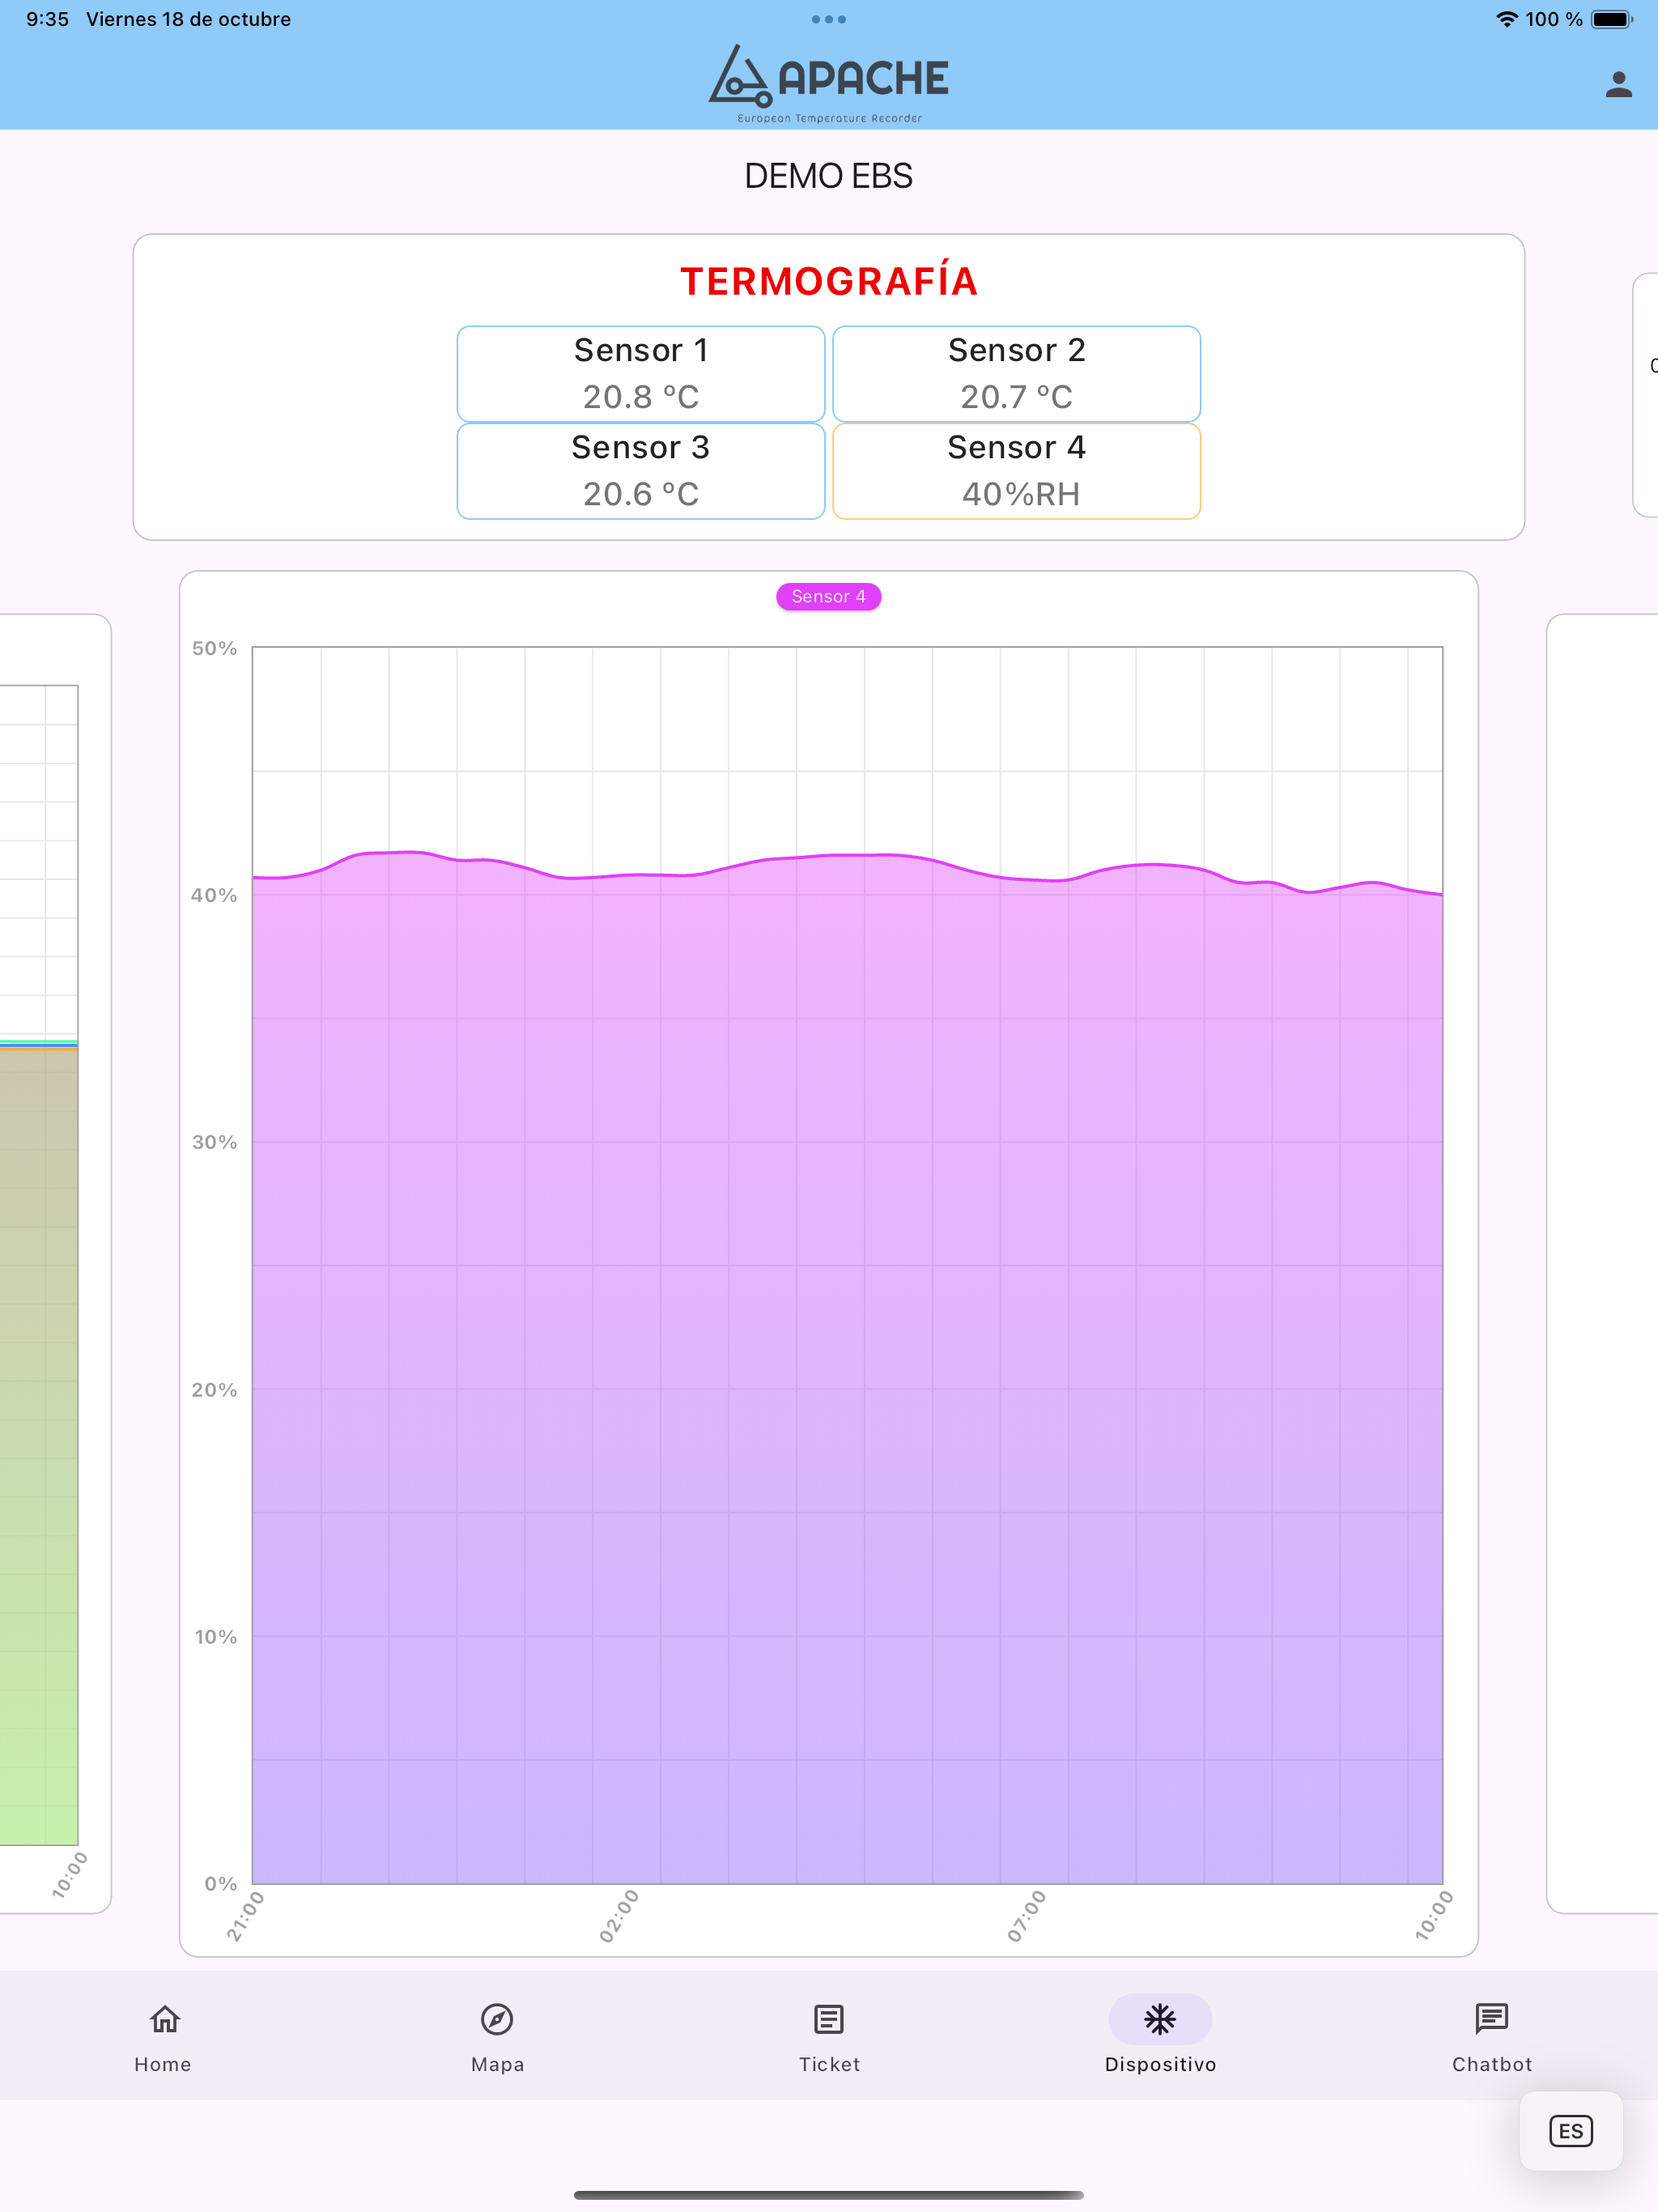Tap the TERMOGRAFÍA heading
This screenshot has height=2212, width=1658.
click(x=829, y=281)
